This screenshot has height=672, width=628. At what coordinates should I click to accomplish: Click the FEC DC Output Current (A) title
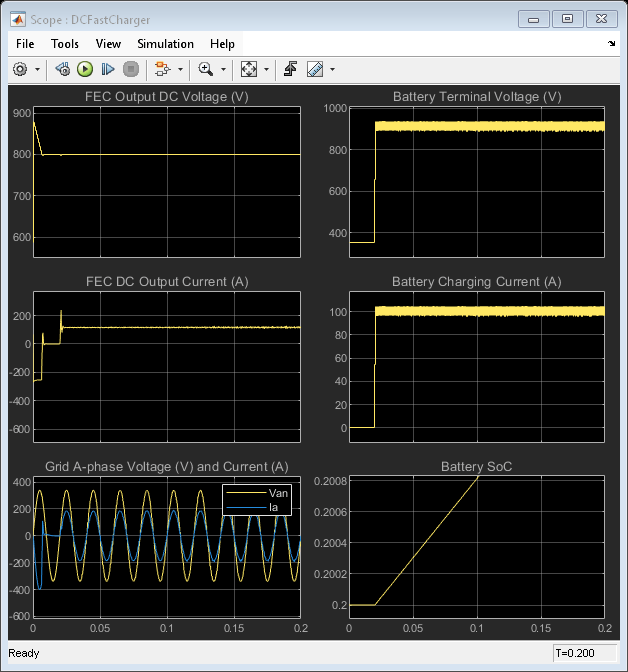[167, 282]
